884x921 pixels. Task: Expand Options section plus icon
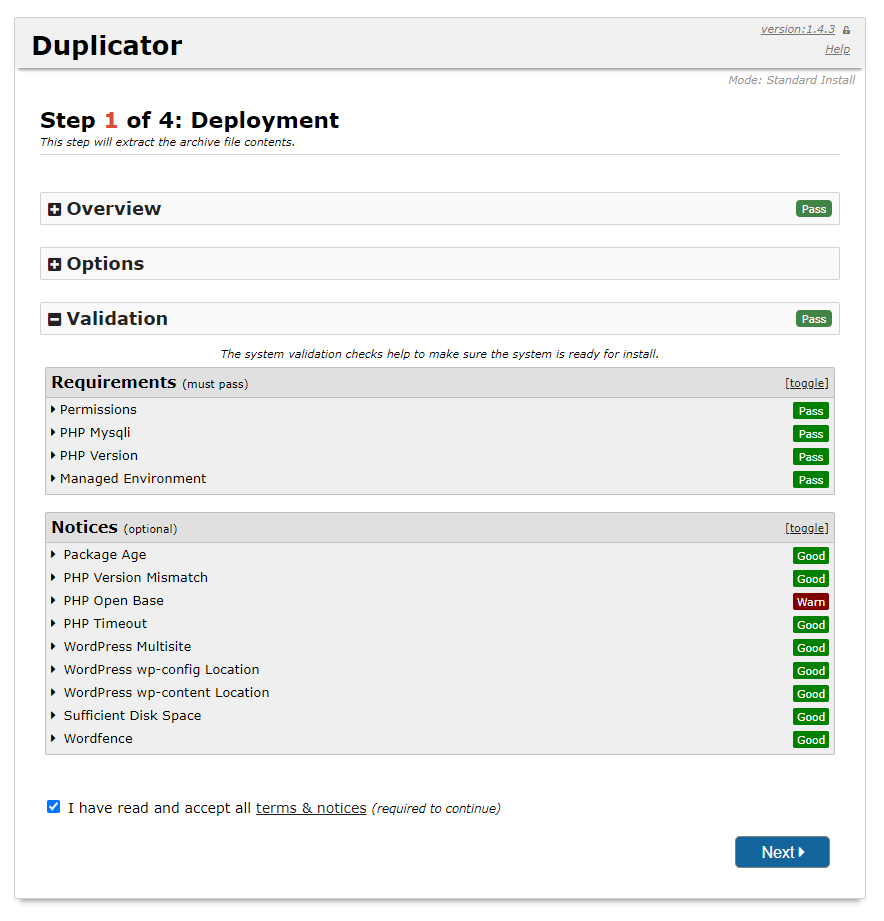(x=55, y=264)
